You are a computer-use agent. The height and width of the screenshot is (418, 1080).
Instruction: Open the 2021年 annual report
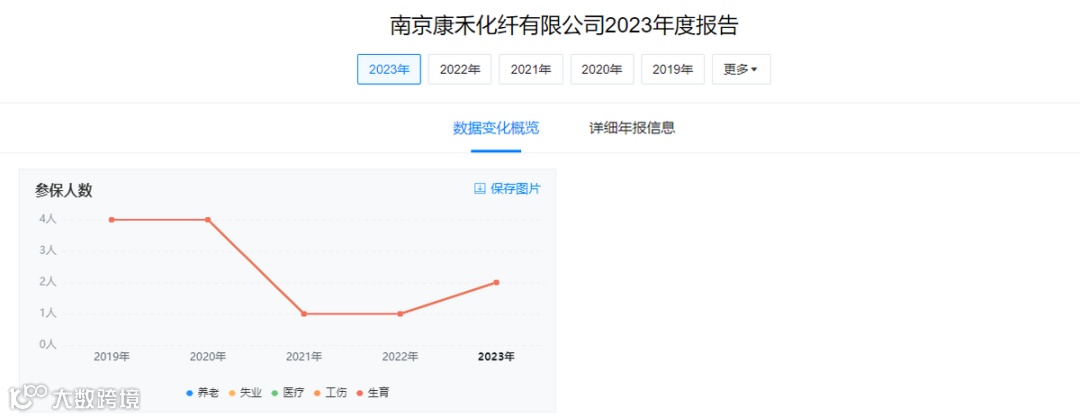click(531, 70)
